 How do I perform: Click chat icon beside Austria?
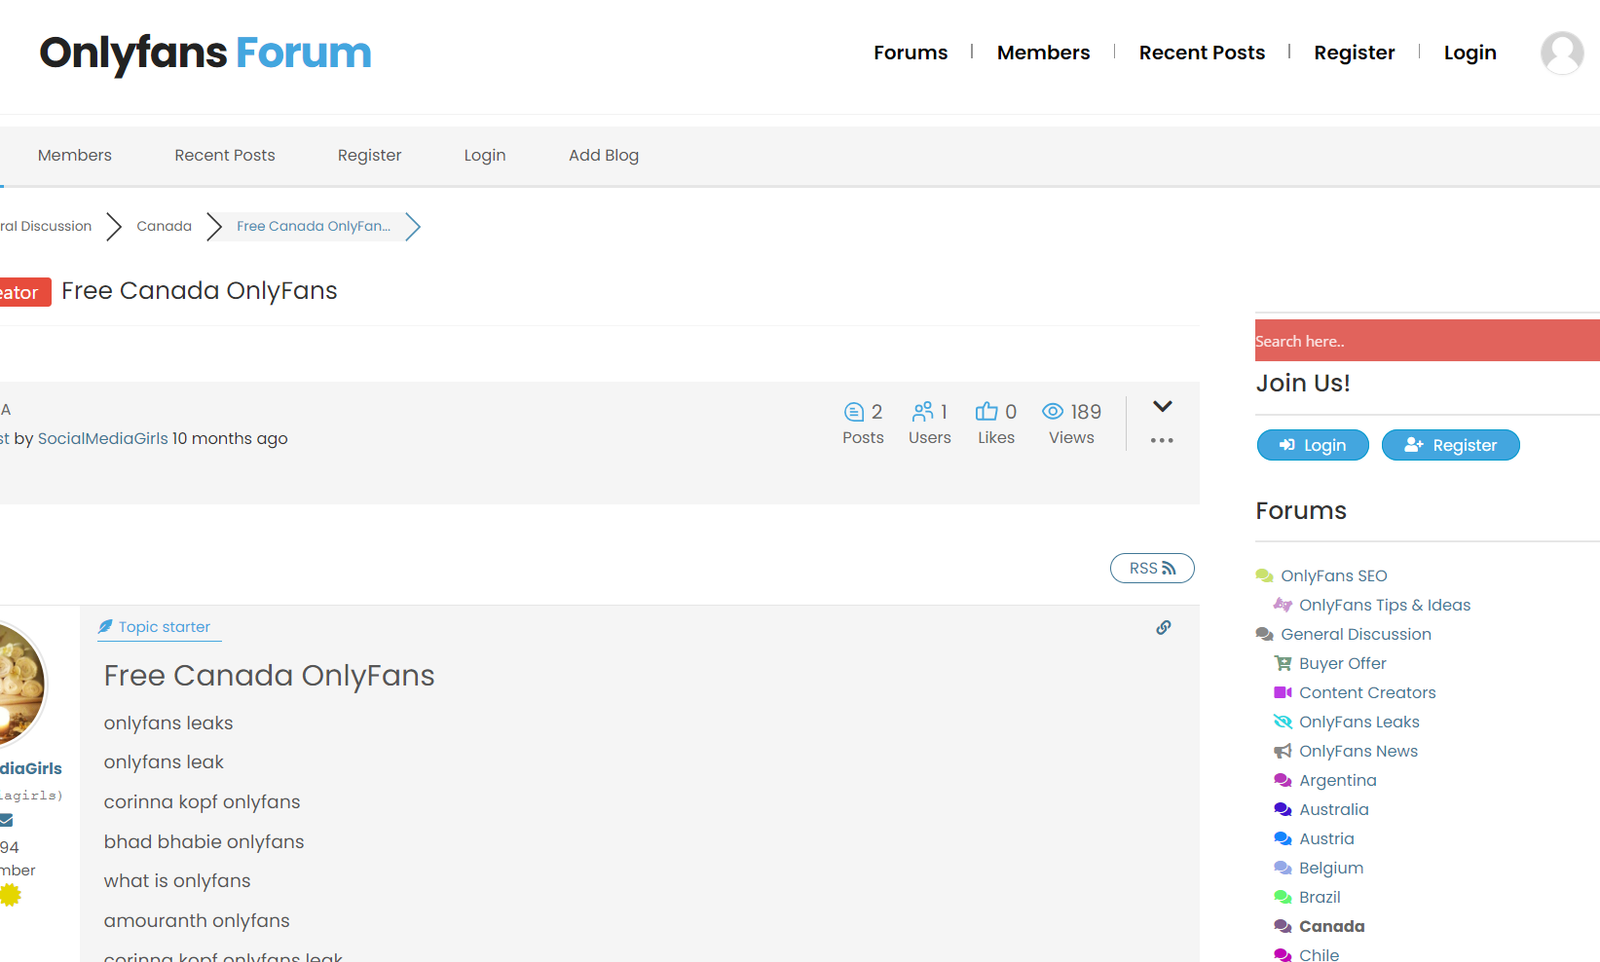coord(1282,838)
